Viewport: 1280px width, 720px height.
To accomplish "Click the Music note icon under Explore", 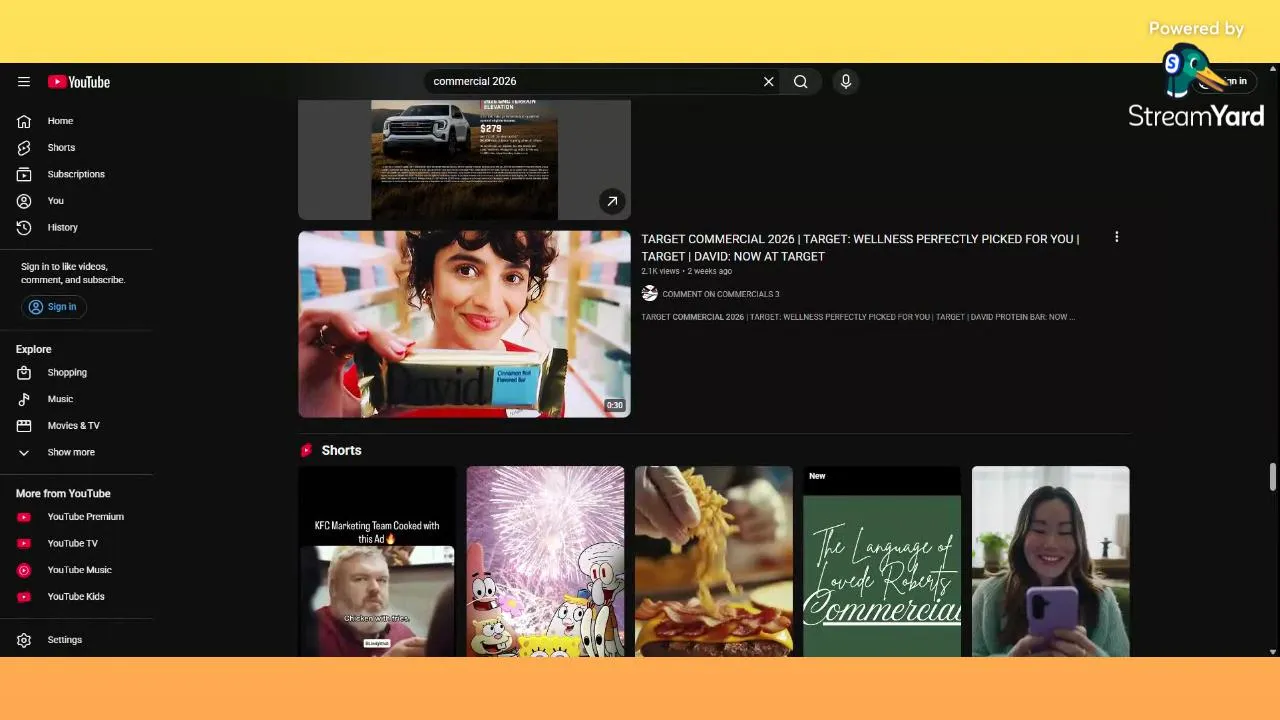I will (x=24, y=399).
